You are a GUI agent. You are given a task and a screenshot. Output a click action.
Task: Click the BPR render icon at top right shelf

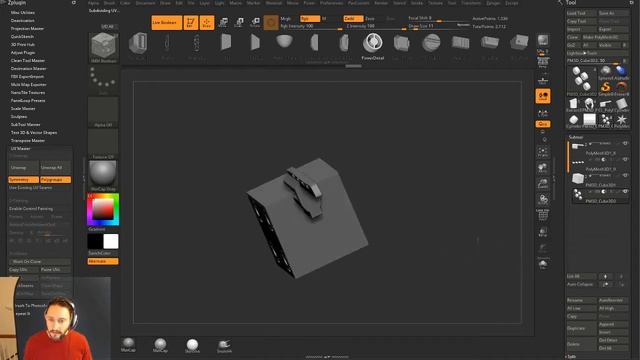coord(543,40)
